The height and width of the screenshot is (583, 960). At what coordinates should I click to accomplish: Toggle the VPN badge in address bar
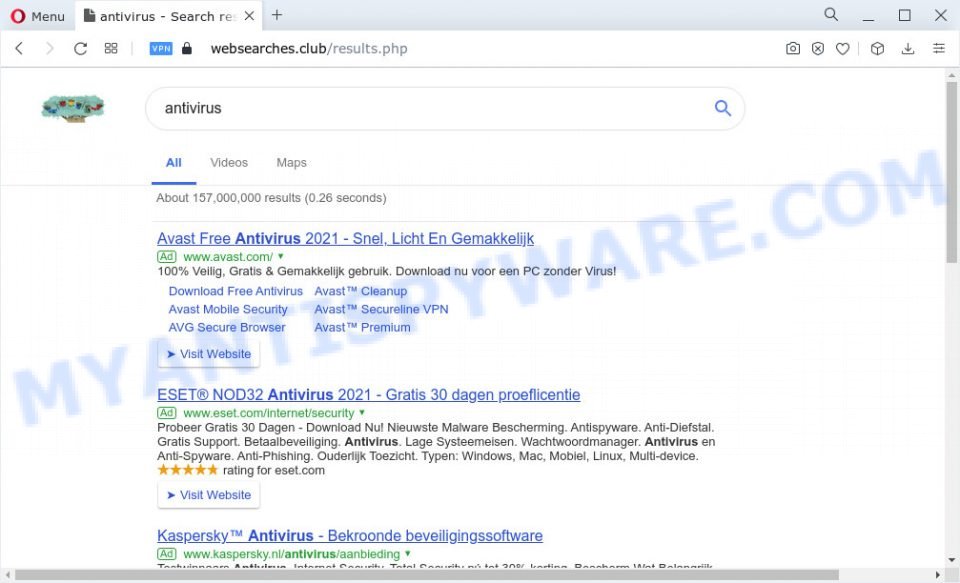pos(161,48)
